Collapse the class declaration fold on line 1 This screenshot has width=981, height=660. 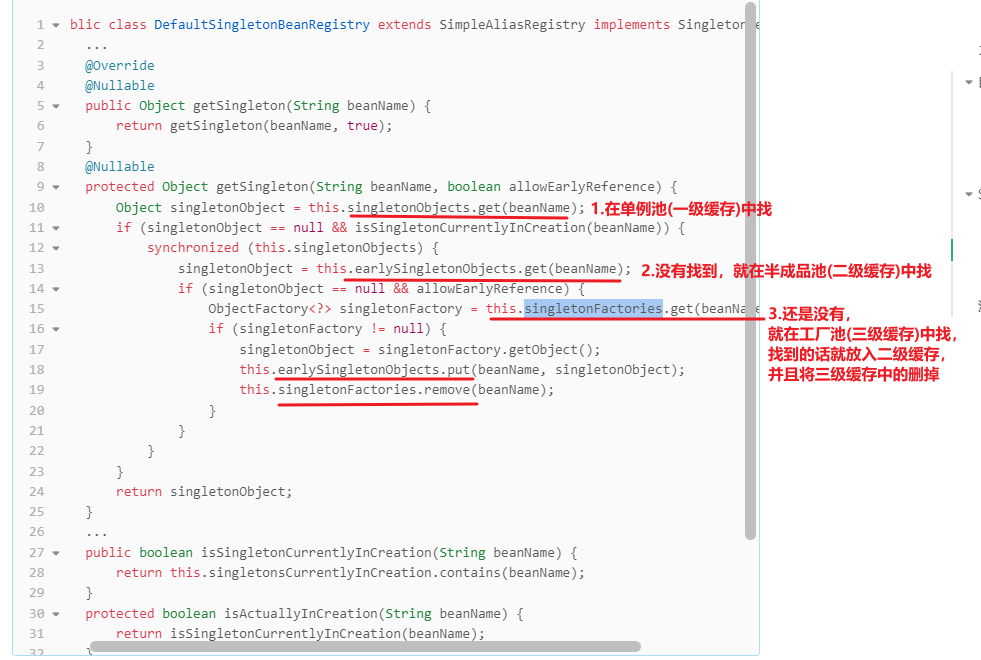click(x=56, y=25)
